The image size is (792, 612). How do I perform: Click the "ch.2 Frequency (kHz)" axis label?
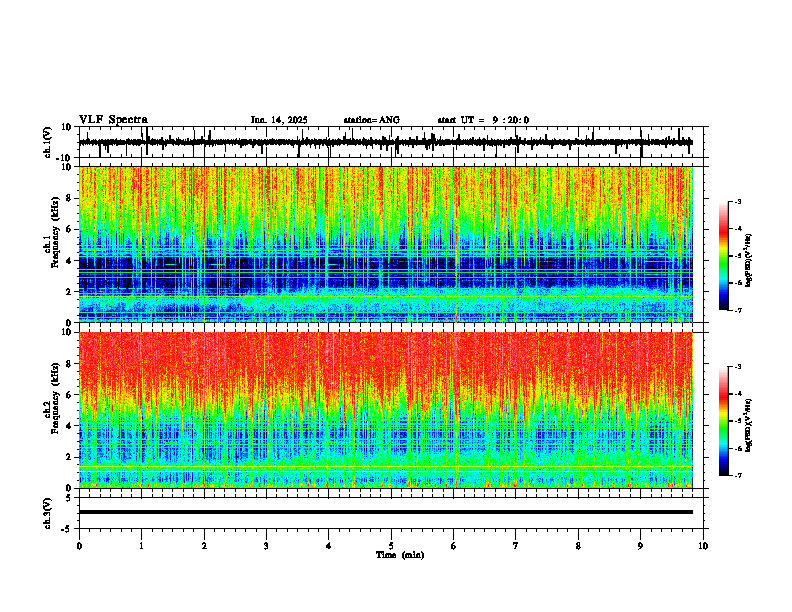[52, 397]
